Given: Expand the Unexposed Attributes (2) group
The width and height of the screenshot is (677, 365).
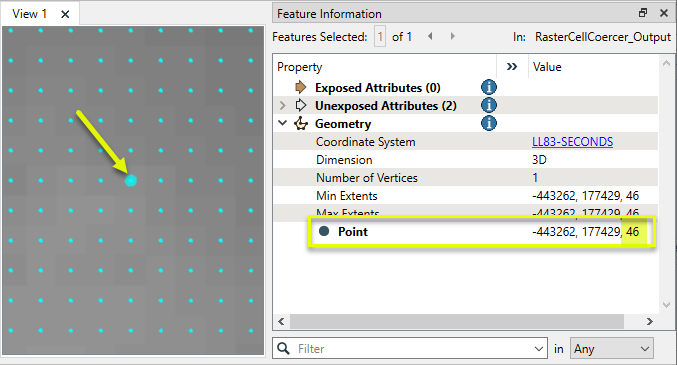Looking at the screenshot, I should [x=282, y=105].
